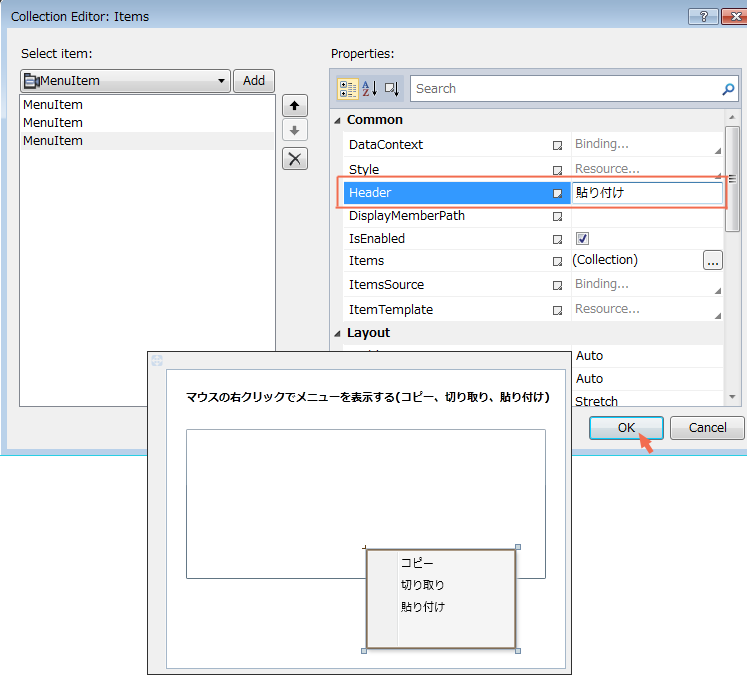Image resolution: width=747 pixels, height=675 pixels.
Task: Click the second Auto layout value
Action: pyautogui.click(x=589, y=379)
